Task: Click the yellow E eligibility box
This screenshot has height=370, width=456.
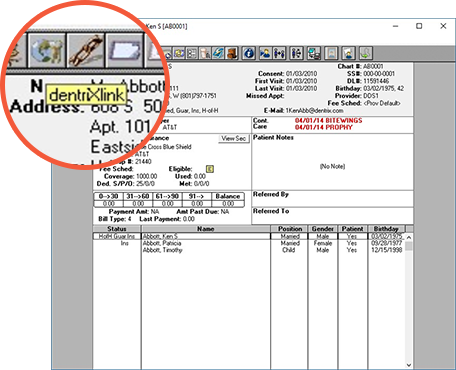Action: 210,169
